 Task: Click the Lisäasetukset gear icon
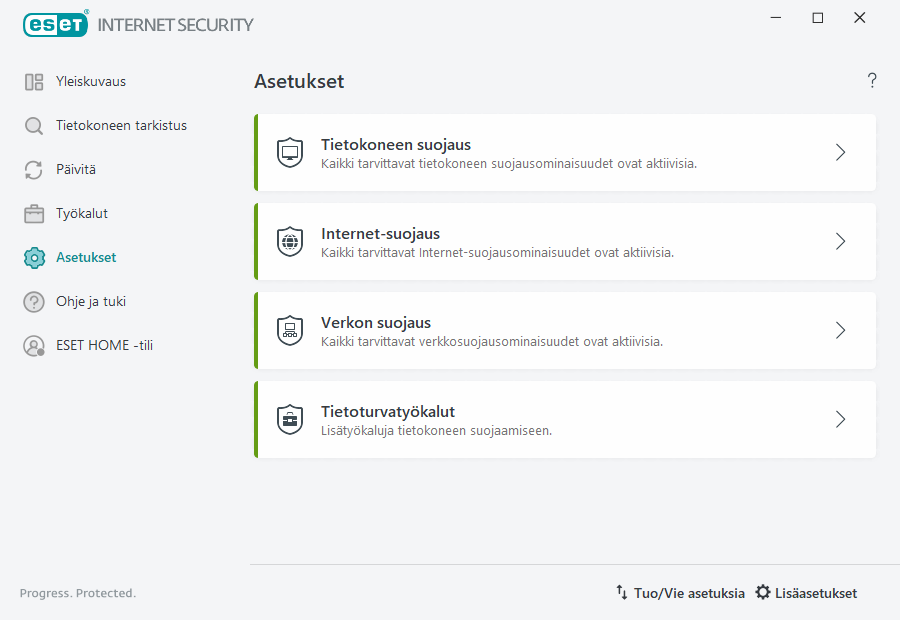(762, 592)
